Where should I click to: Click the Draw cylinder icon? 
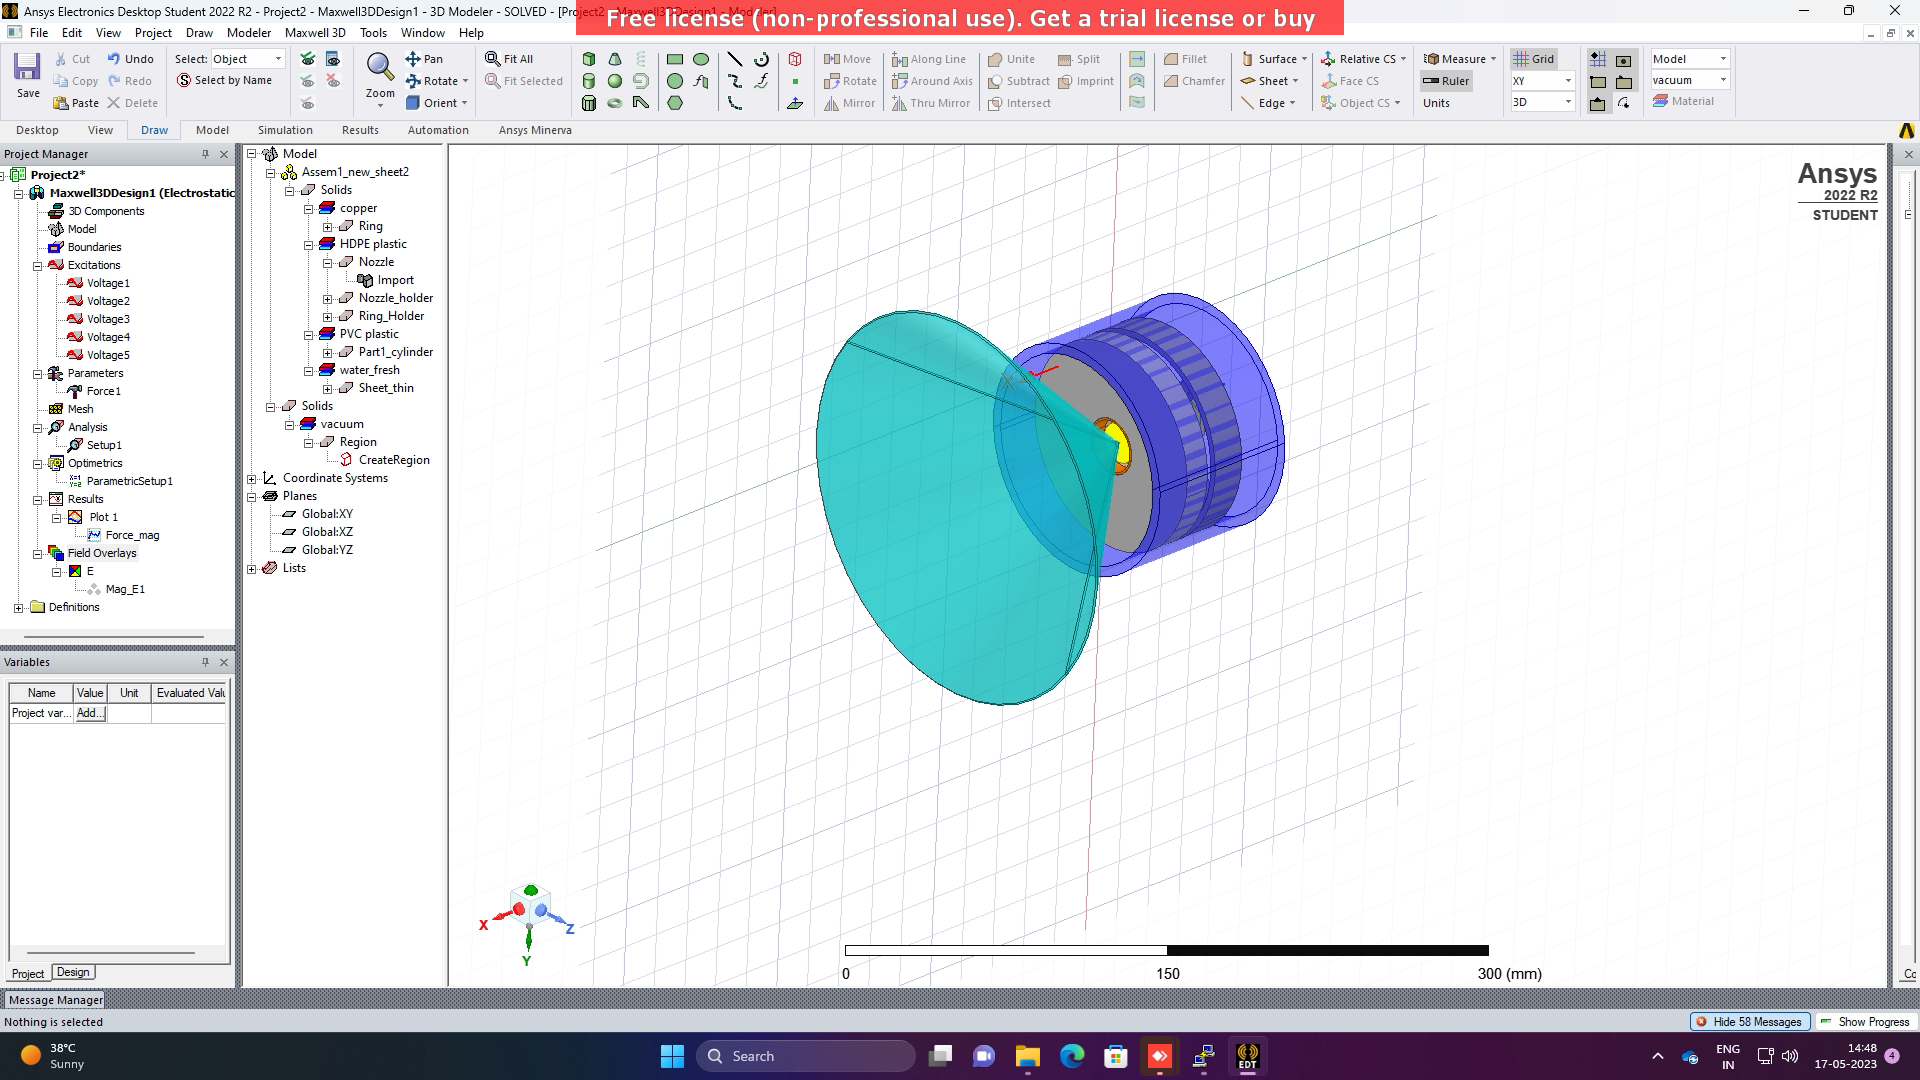coord(589,81)
